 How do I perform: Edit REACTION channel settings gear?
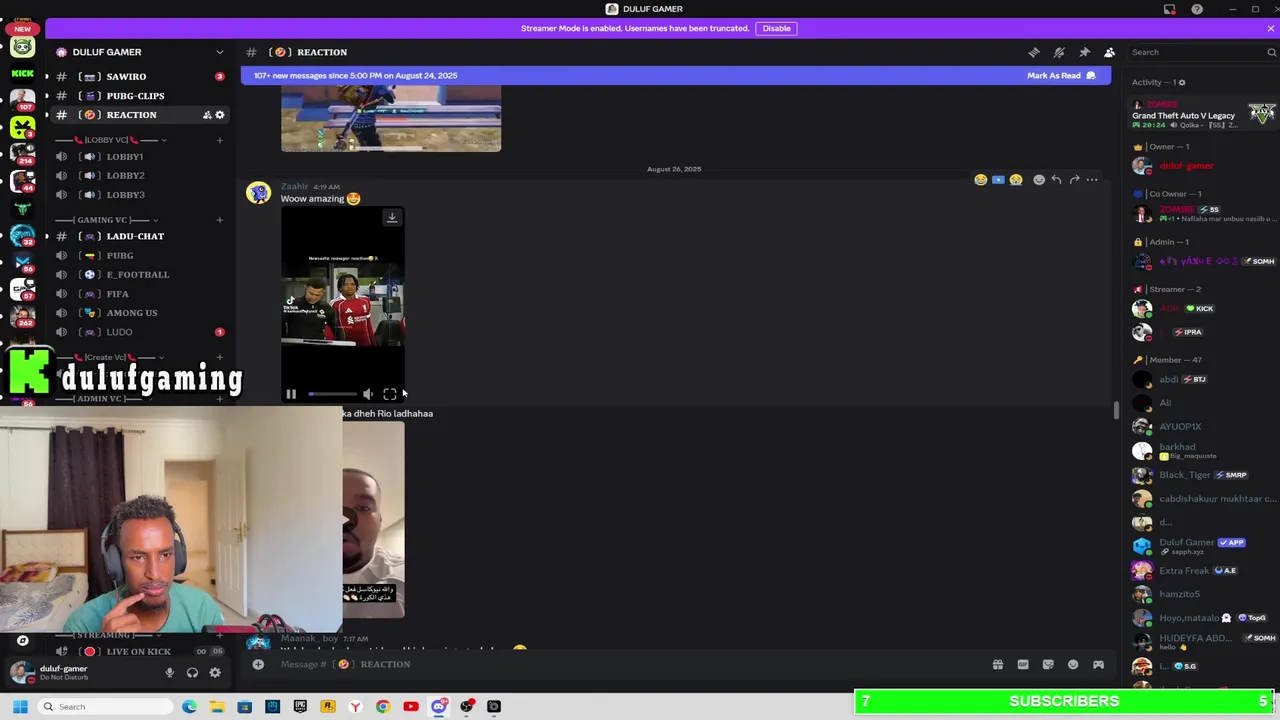tap(220, 115)
